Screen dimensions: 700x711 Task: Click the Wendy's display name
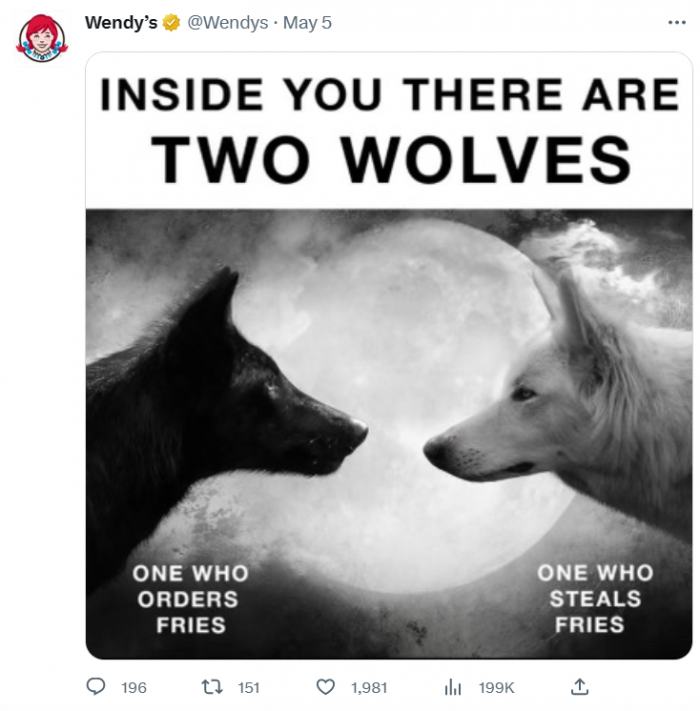pyautogui.click(x=121, y=23)
